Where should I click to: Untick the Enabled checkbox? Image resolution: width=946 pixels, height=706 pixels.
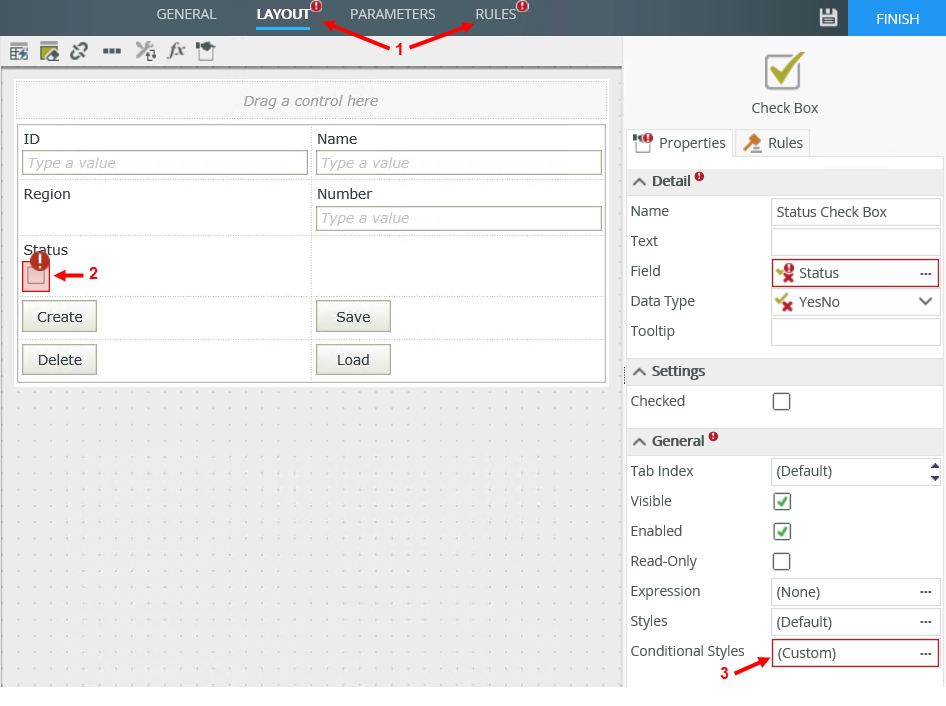(782, 532)
